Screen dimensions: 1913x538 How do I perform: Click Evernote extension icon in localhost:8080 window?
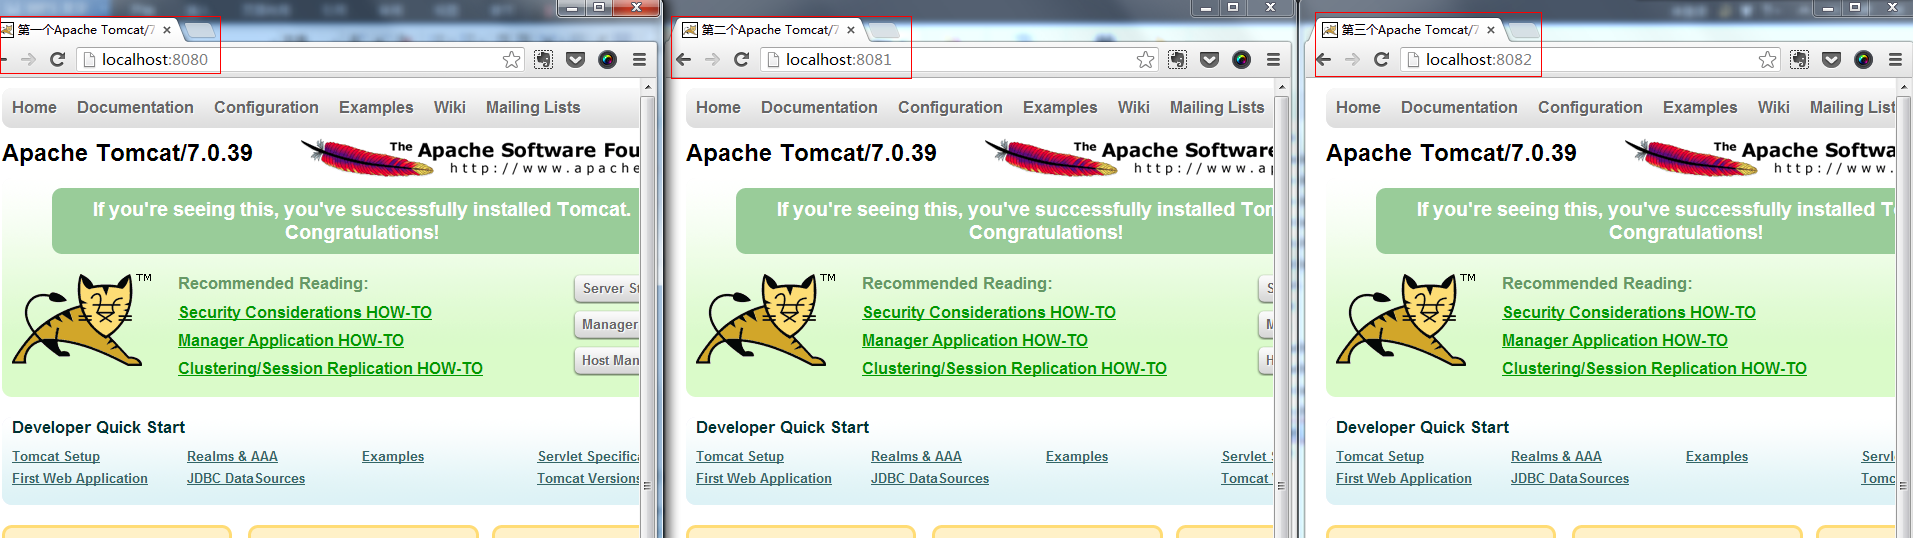coord(543,59)
